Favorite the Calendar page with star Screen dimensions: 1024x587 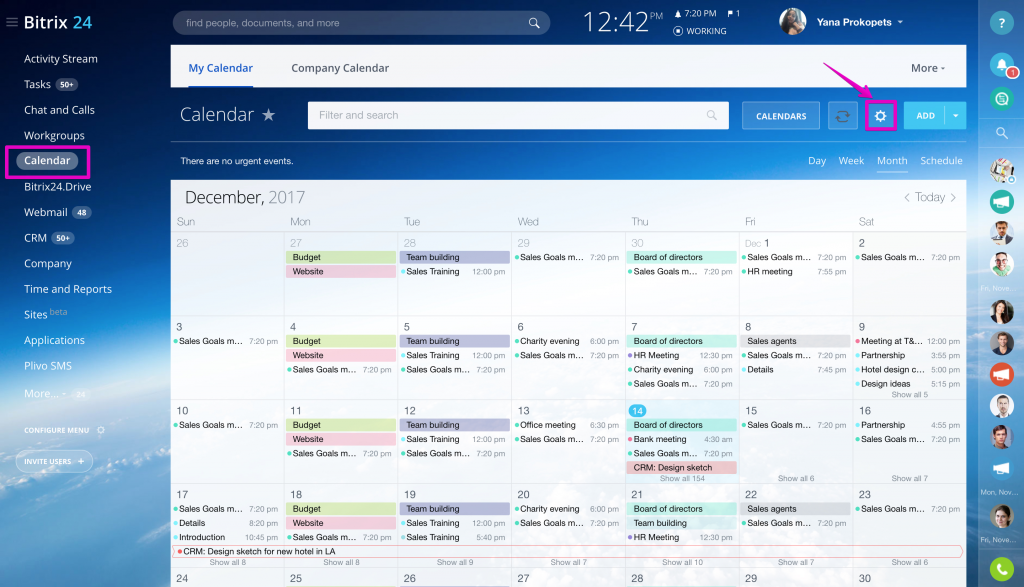268,115
